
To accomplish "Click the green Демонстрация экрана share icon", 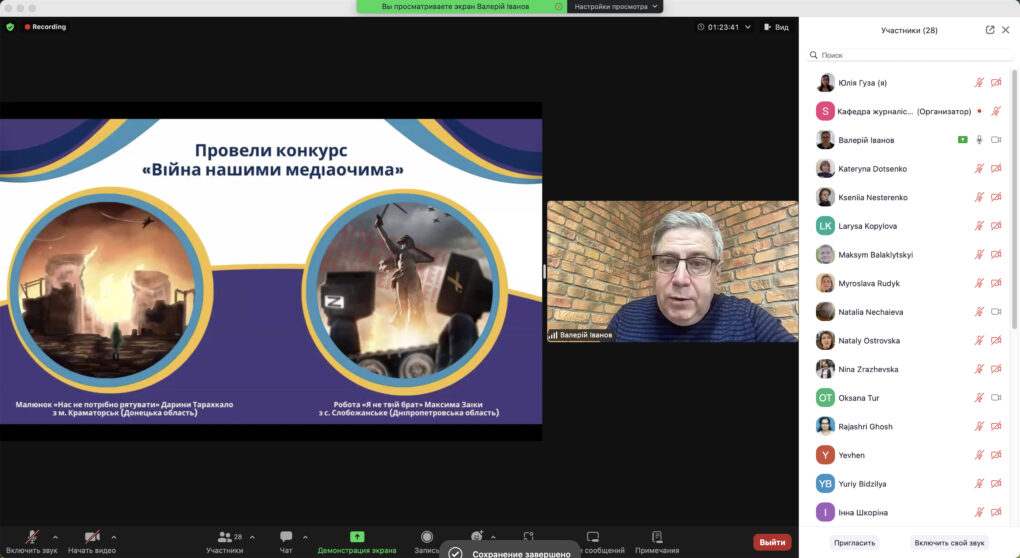I will point(357,537).
